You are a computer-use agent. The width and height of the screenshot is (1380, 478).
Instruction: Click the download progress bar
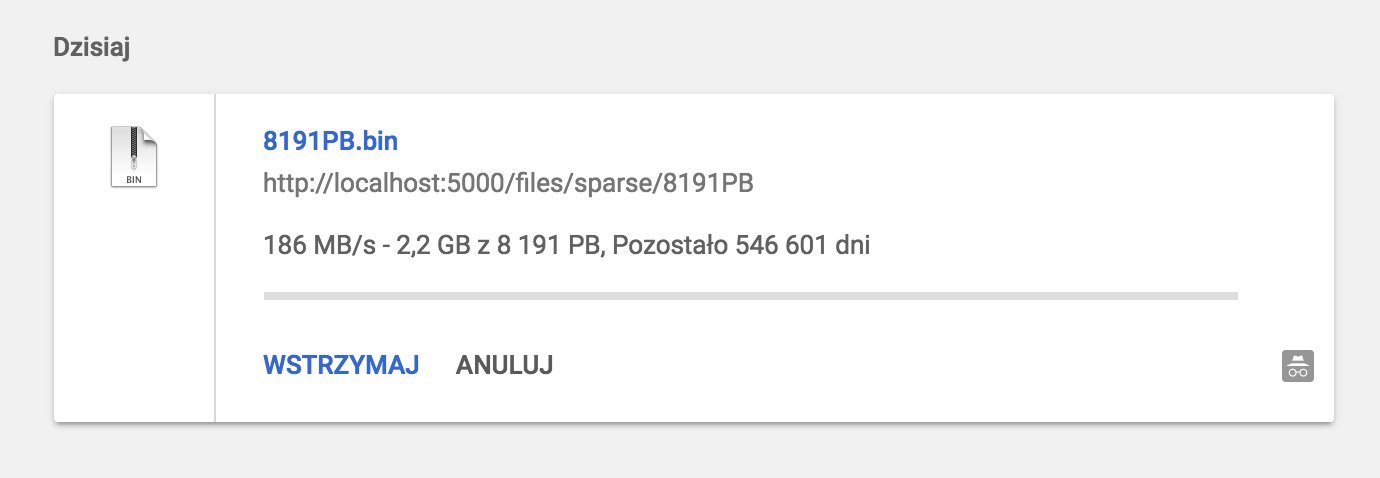tap(750, 296)
